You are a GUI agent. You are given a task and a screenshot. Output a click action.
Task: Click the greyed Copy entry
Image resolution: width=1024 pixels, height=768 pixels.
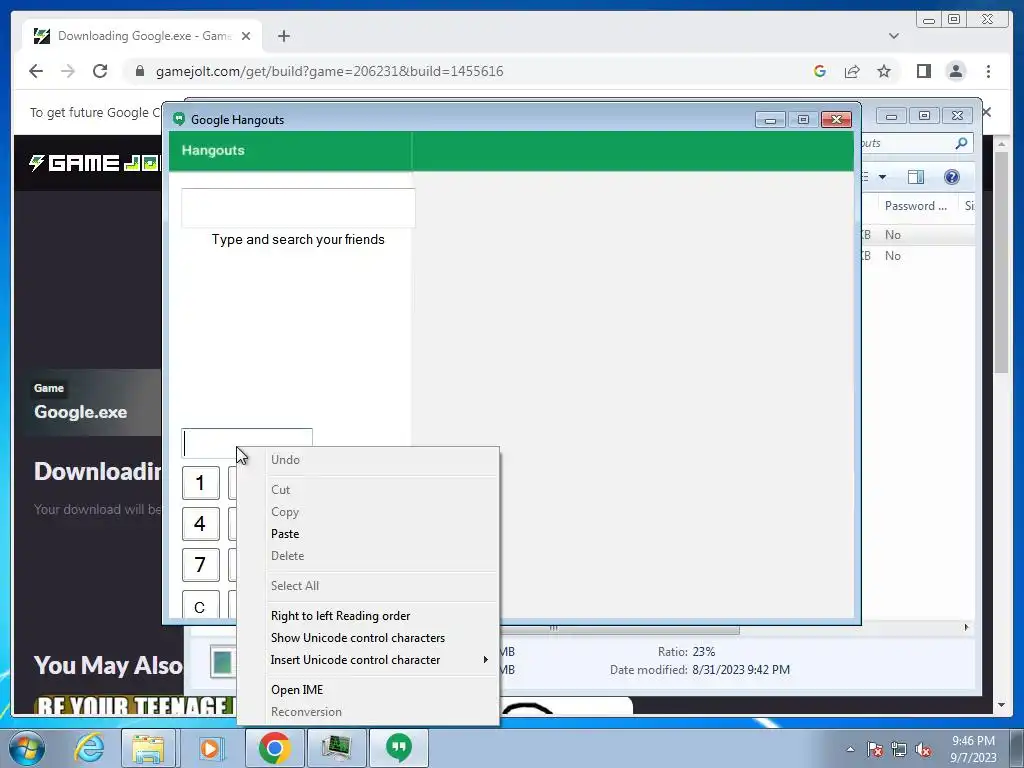[x=285, y=512]
